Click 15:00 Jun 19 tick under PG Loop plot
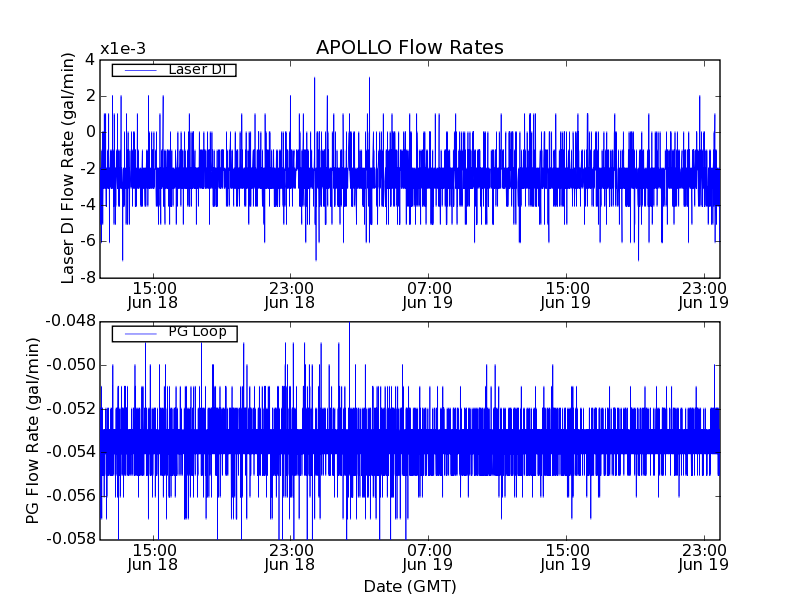The image size is (800, 600). click(x=565, y=557)
